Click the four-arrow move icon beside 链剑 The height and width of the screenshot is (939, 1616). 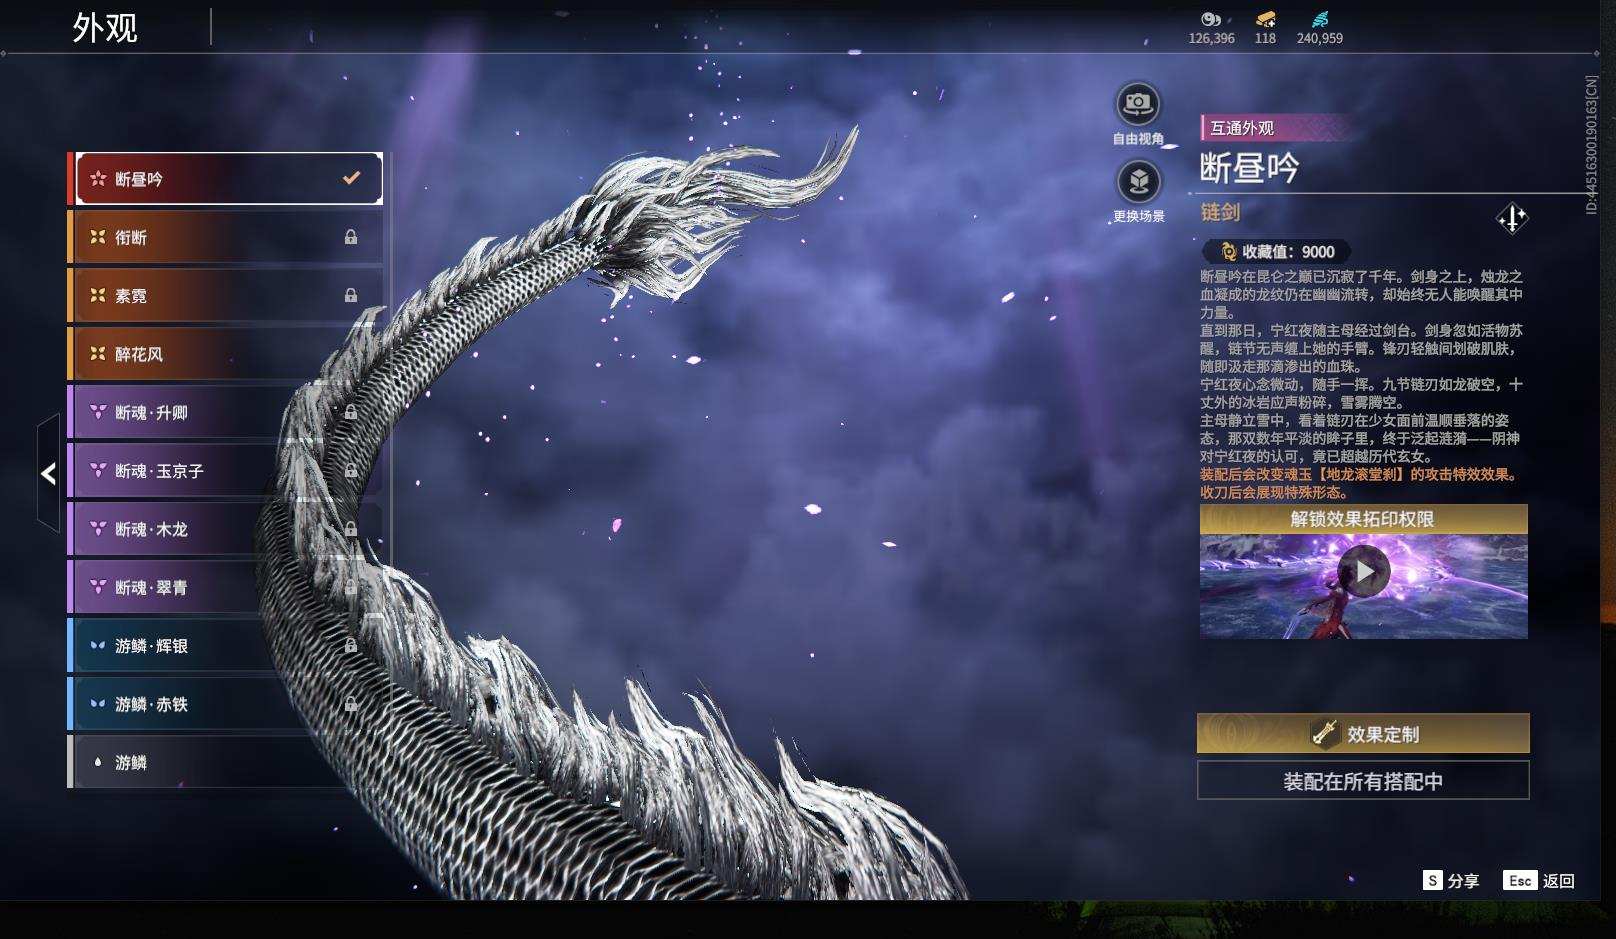pos(1512,218)
